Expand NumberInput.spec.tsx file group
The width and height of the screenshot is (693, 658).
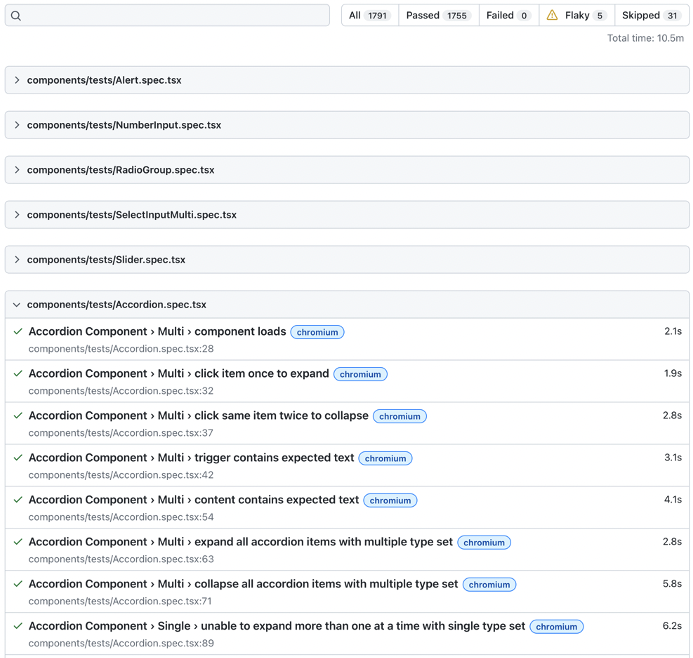pos(347,125)
